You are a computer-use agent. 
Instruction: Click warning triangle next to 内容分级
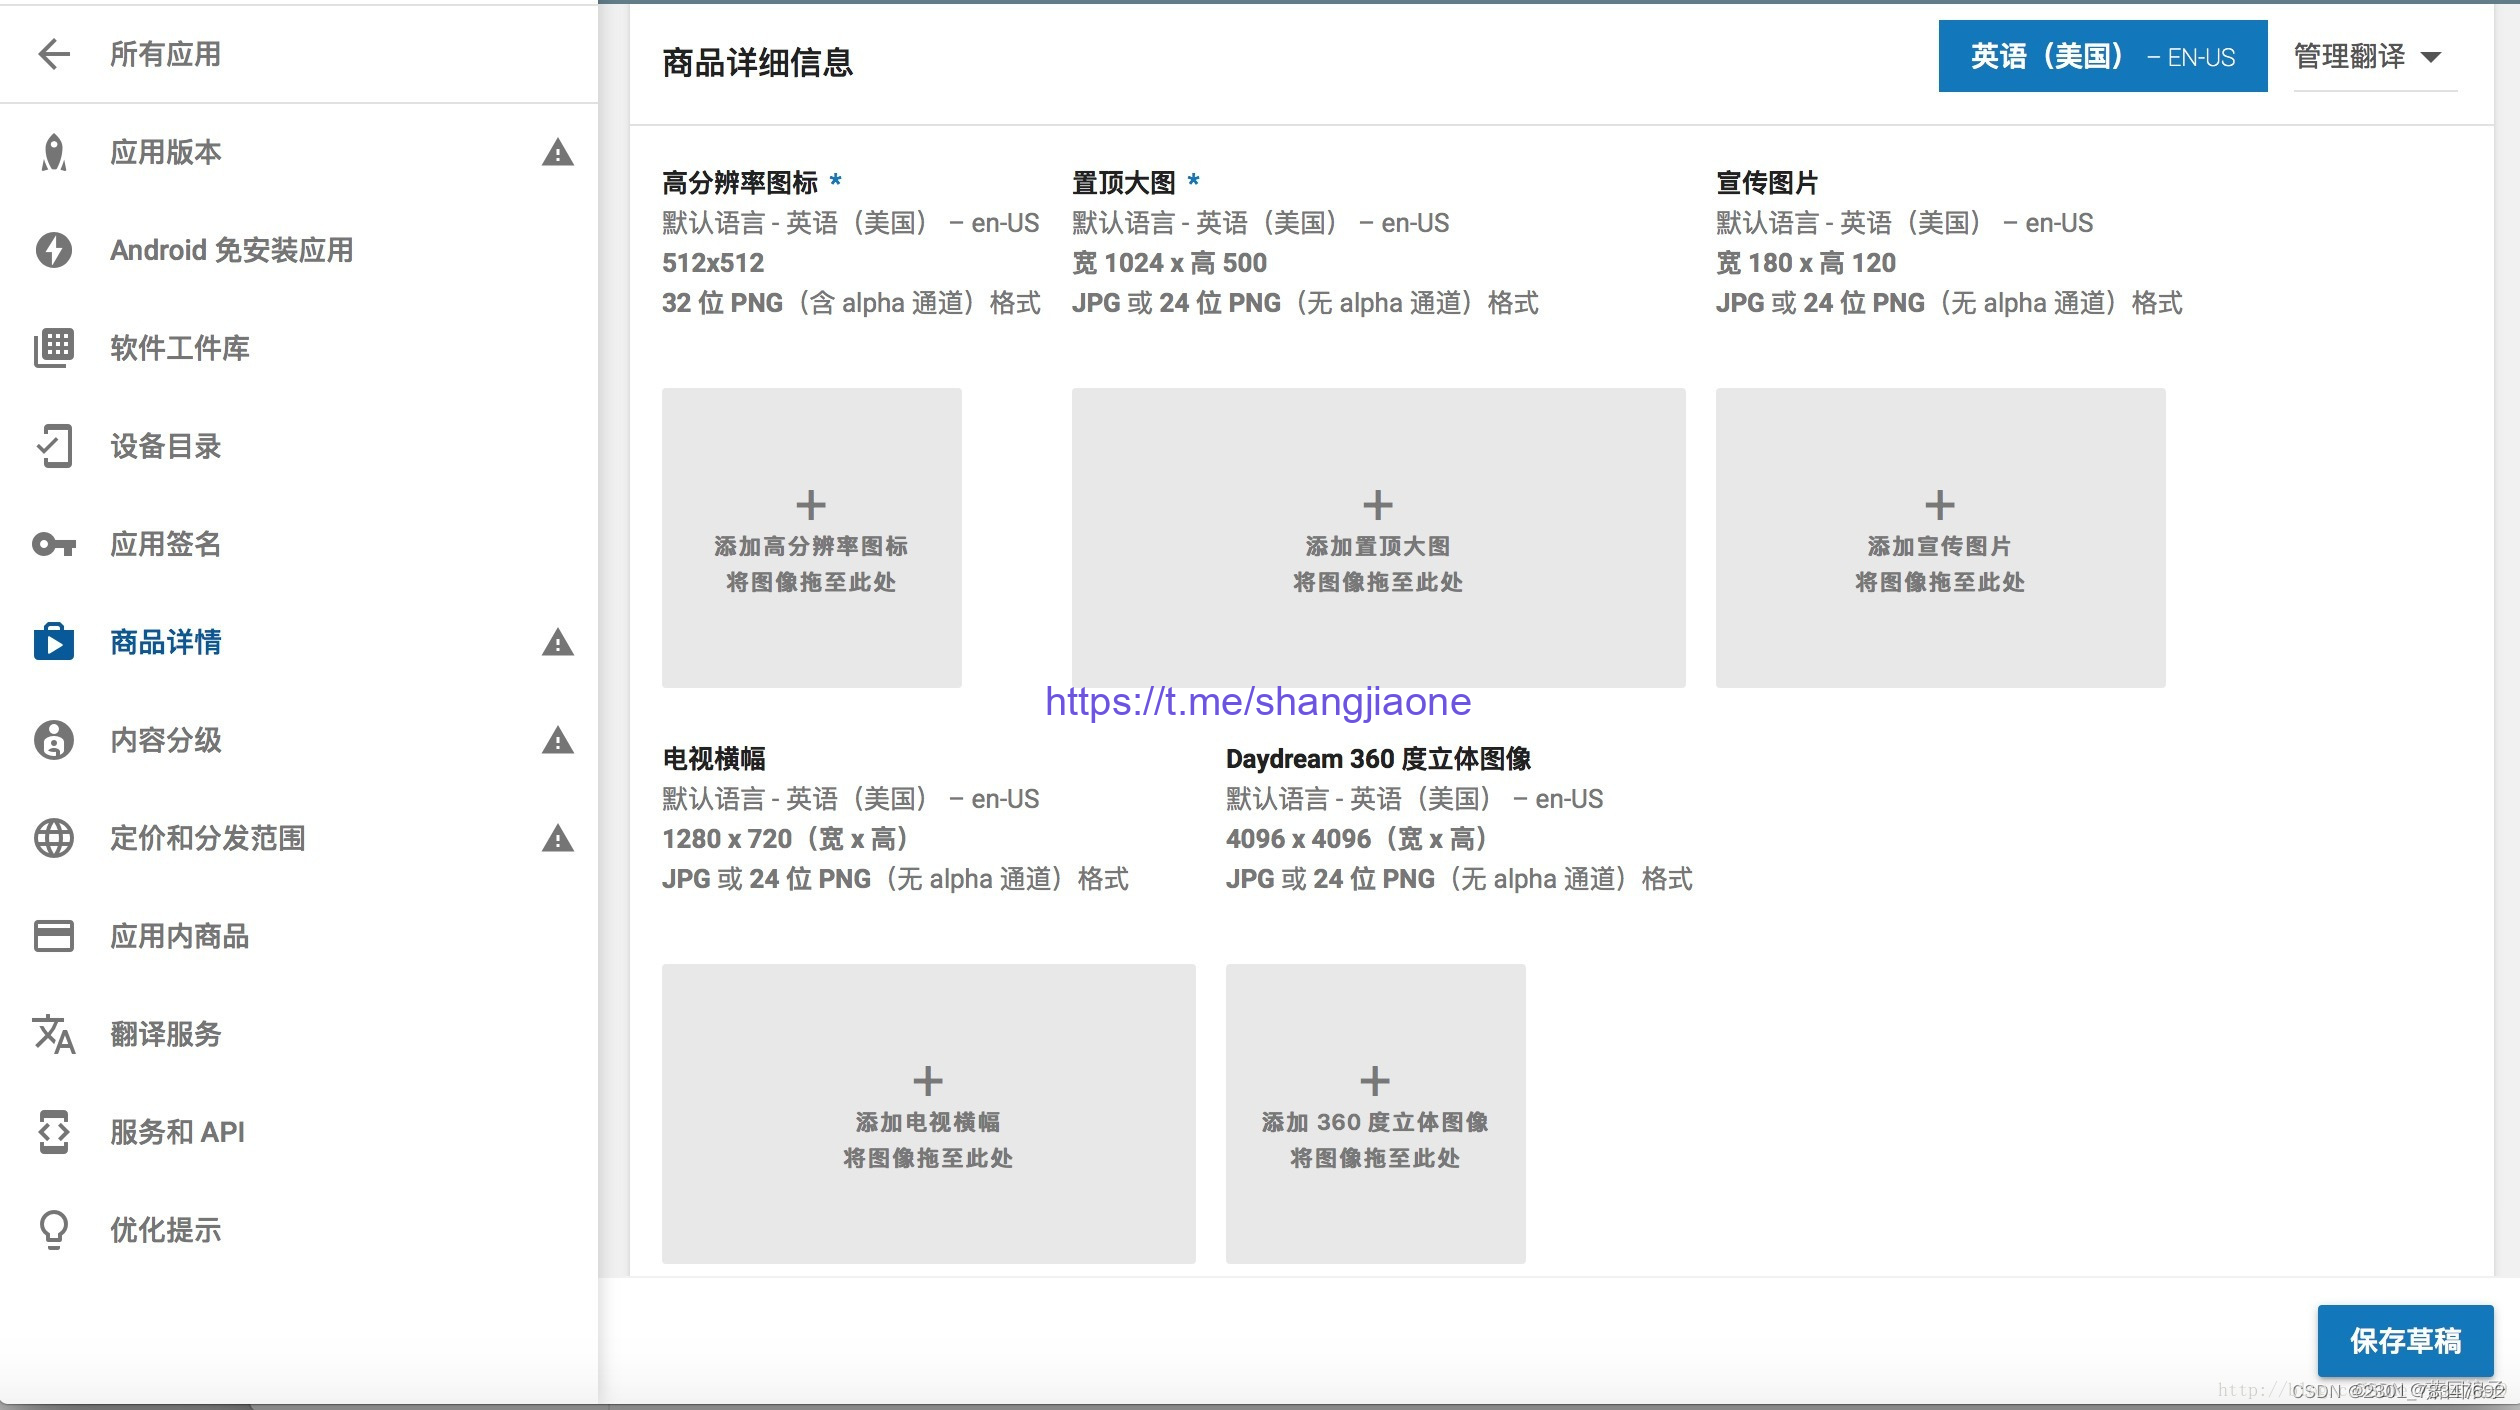point(558,741)
